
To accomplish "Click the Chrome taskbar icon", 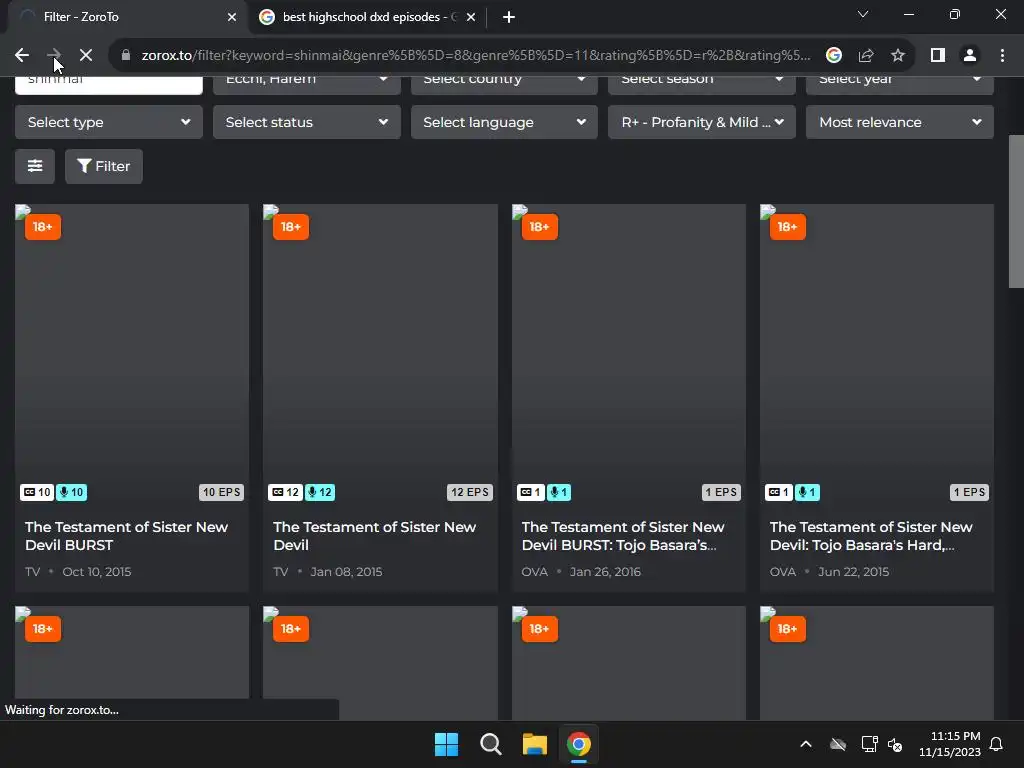I will tap(579, 744).
